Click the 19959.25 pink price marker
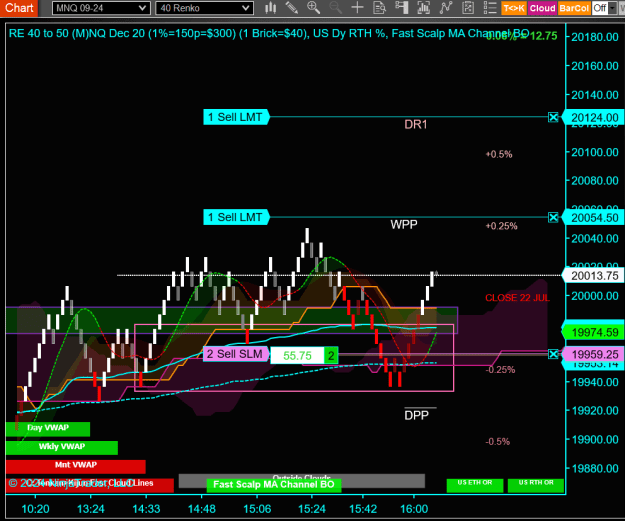The height and width of the screenshot is (521, 625). (x=594, y=354)
